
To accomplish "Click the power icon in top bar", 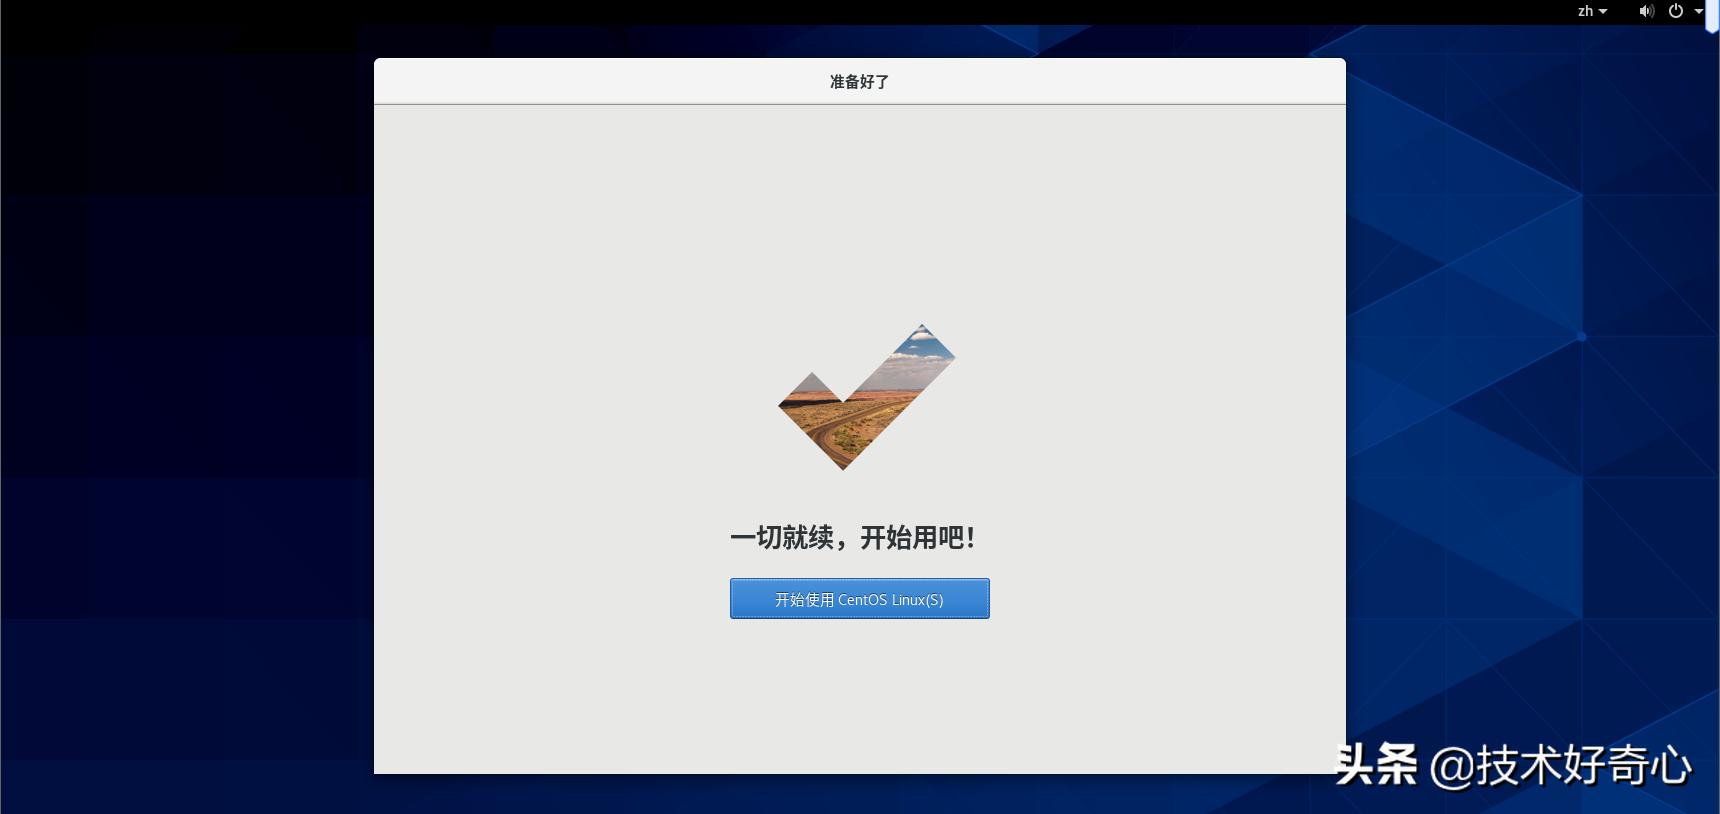I will (x=1676, y=11).
